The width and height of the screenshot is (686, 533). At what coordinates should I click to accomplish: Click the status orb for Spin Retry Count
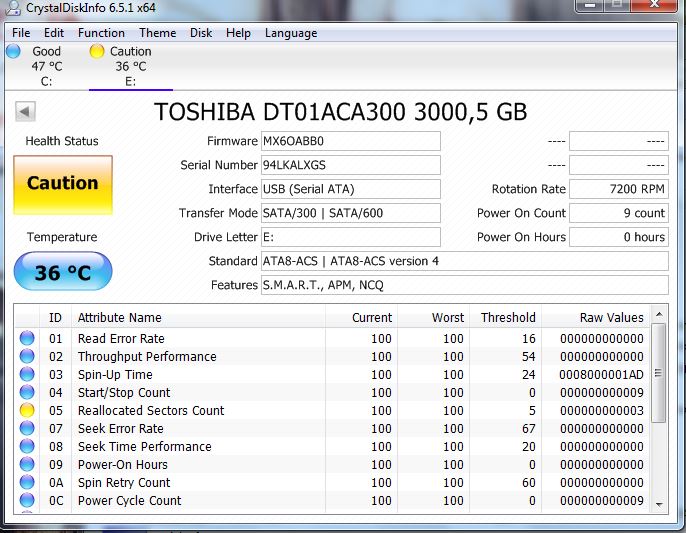coord(27,482)
